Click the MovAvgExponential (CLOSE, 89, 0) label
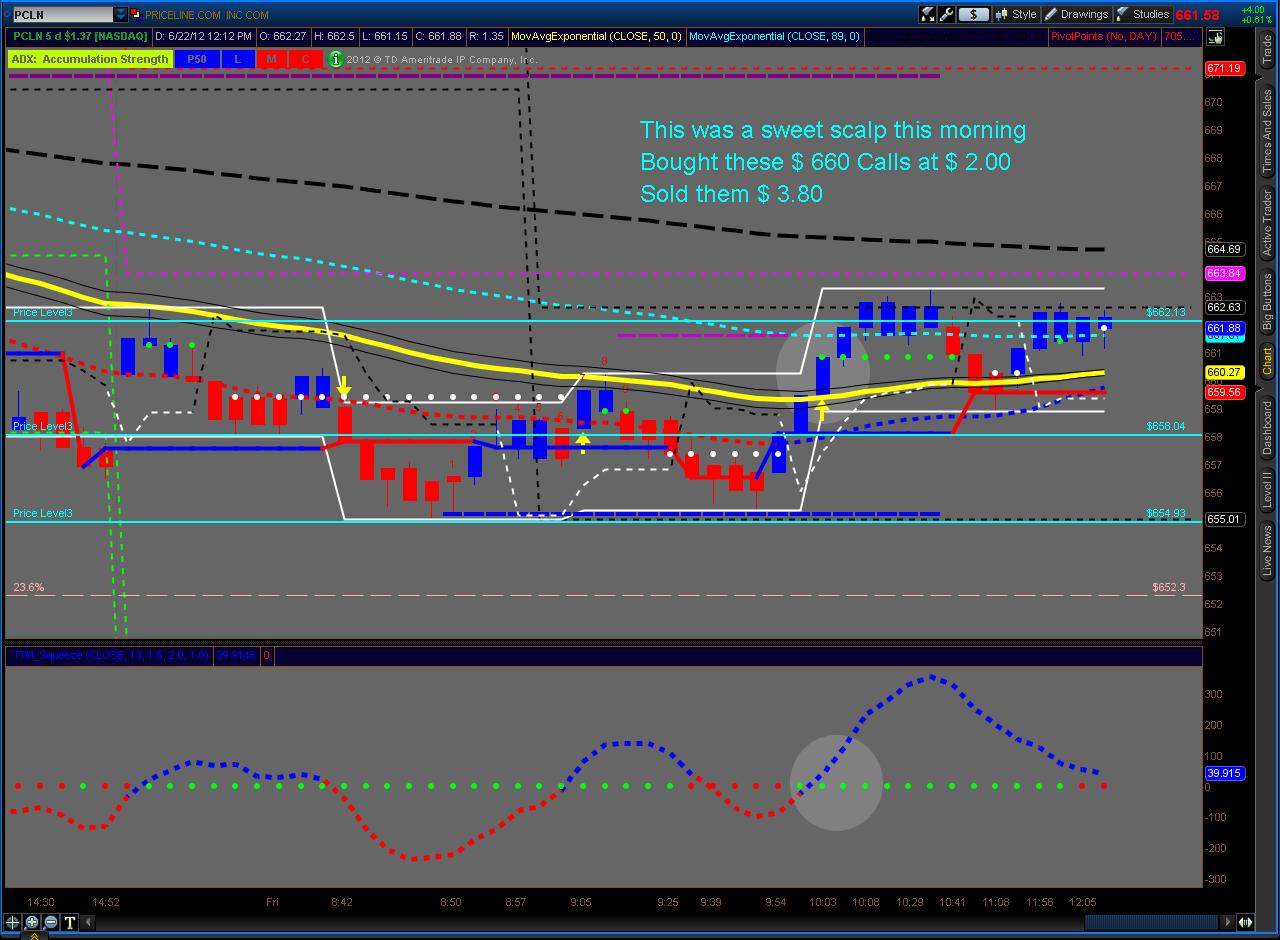 [774, 36]
